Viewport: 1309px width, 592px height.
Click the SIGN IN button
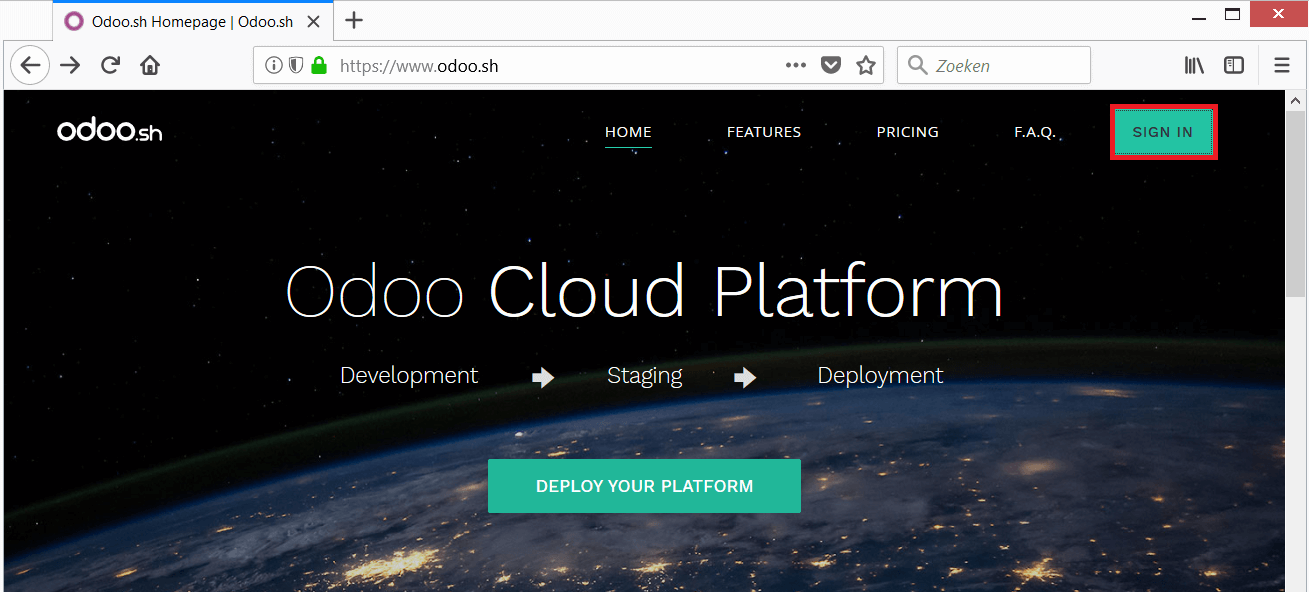pos(1163,132)
